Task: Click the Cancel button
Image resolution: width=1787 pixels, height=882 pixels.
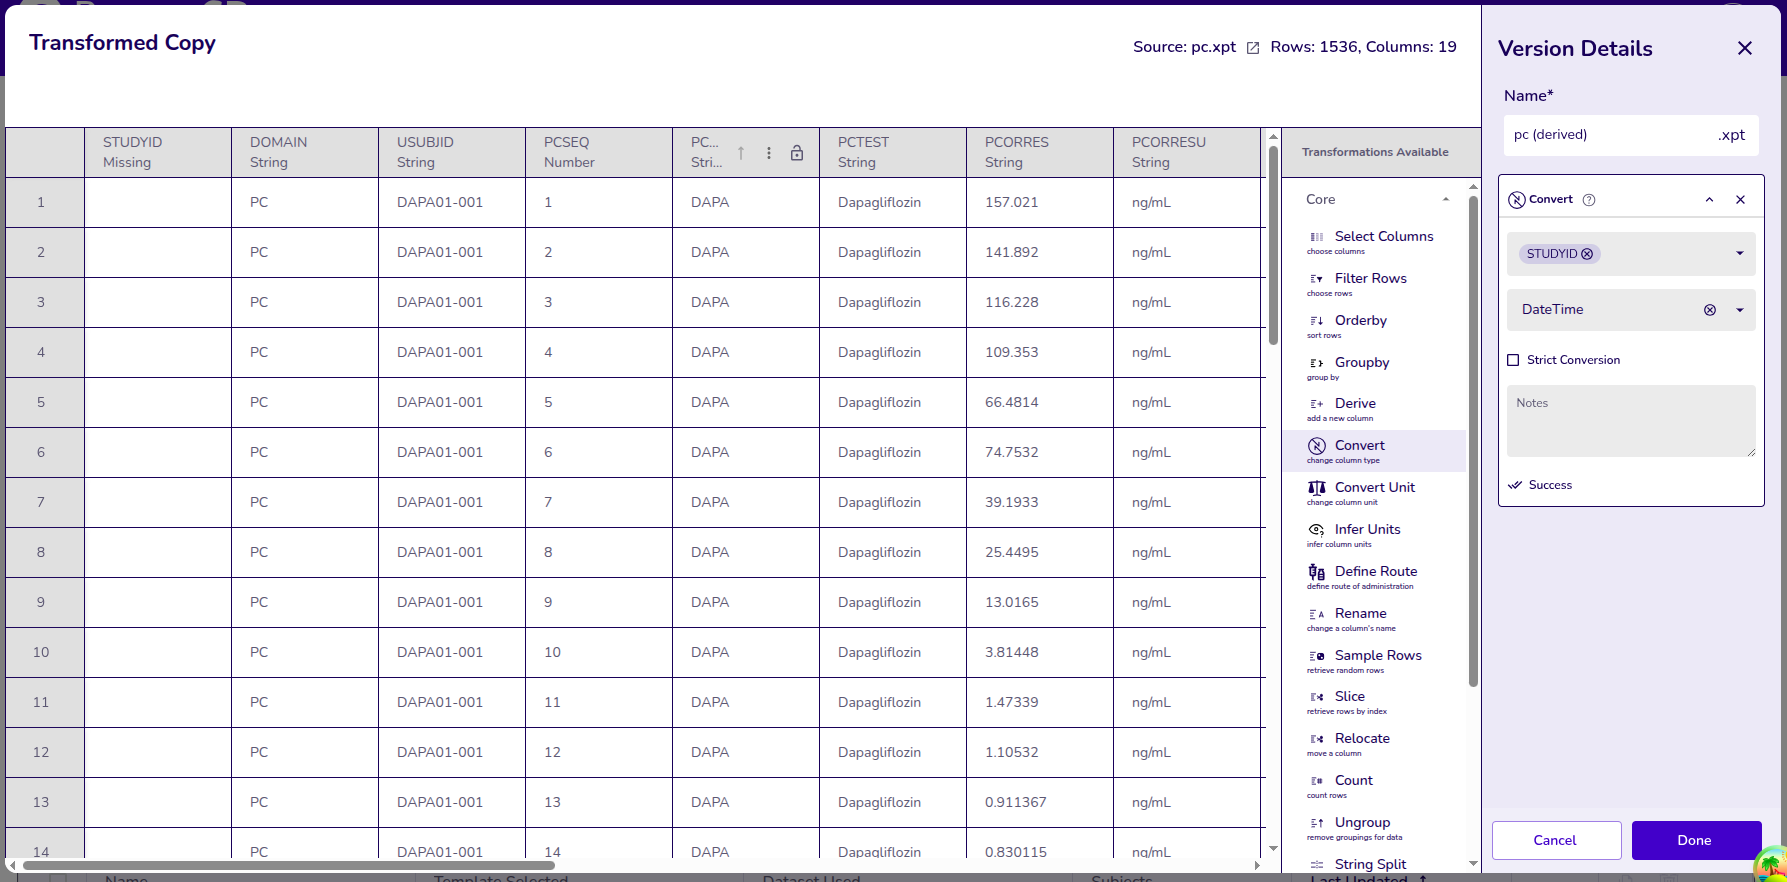Action: pyautogui.click(x=1556, y=840)
